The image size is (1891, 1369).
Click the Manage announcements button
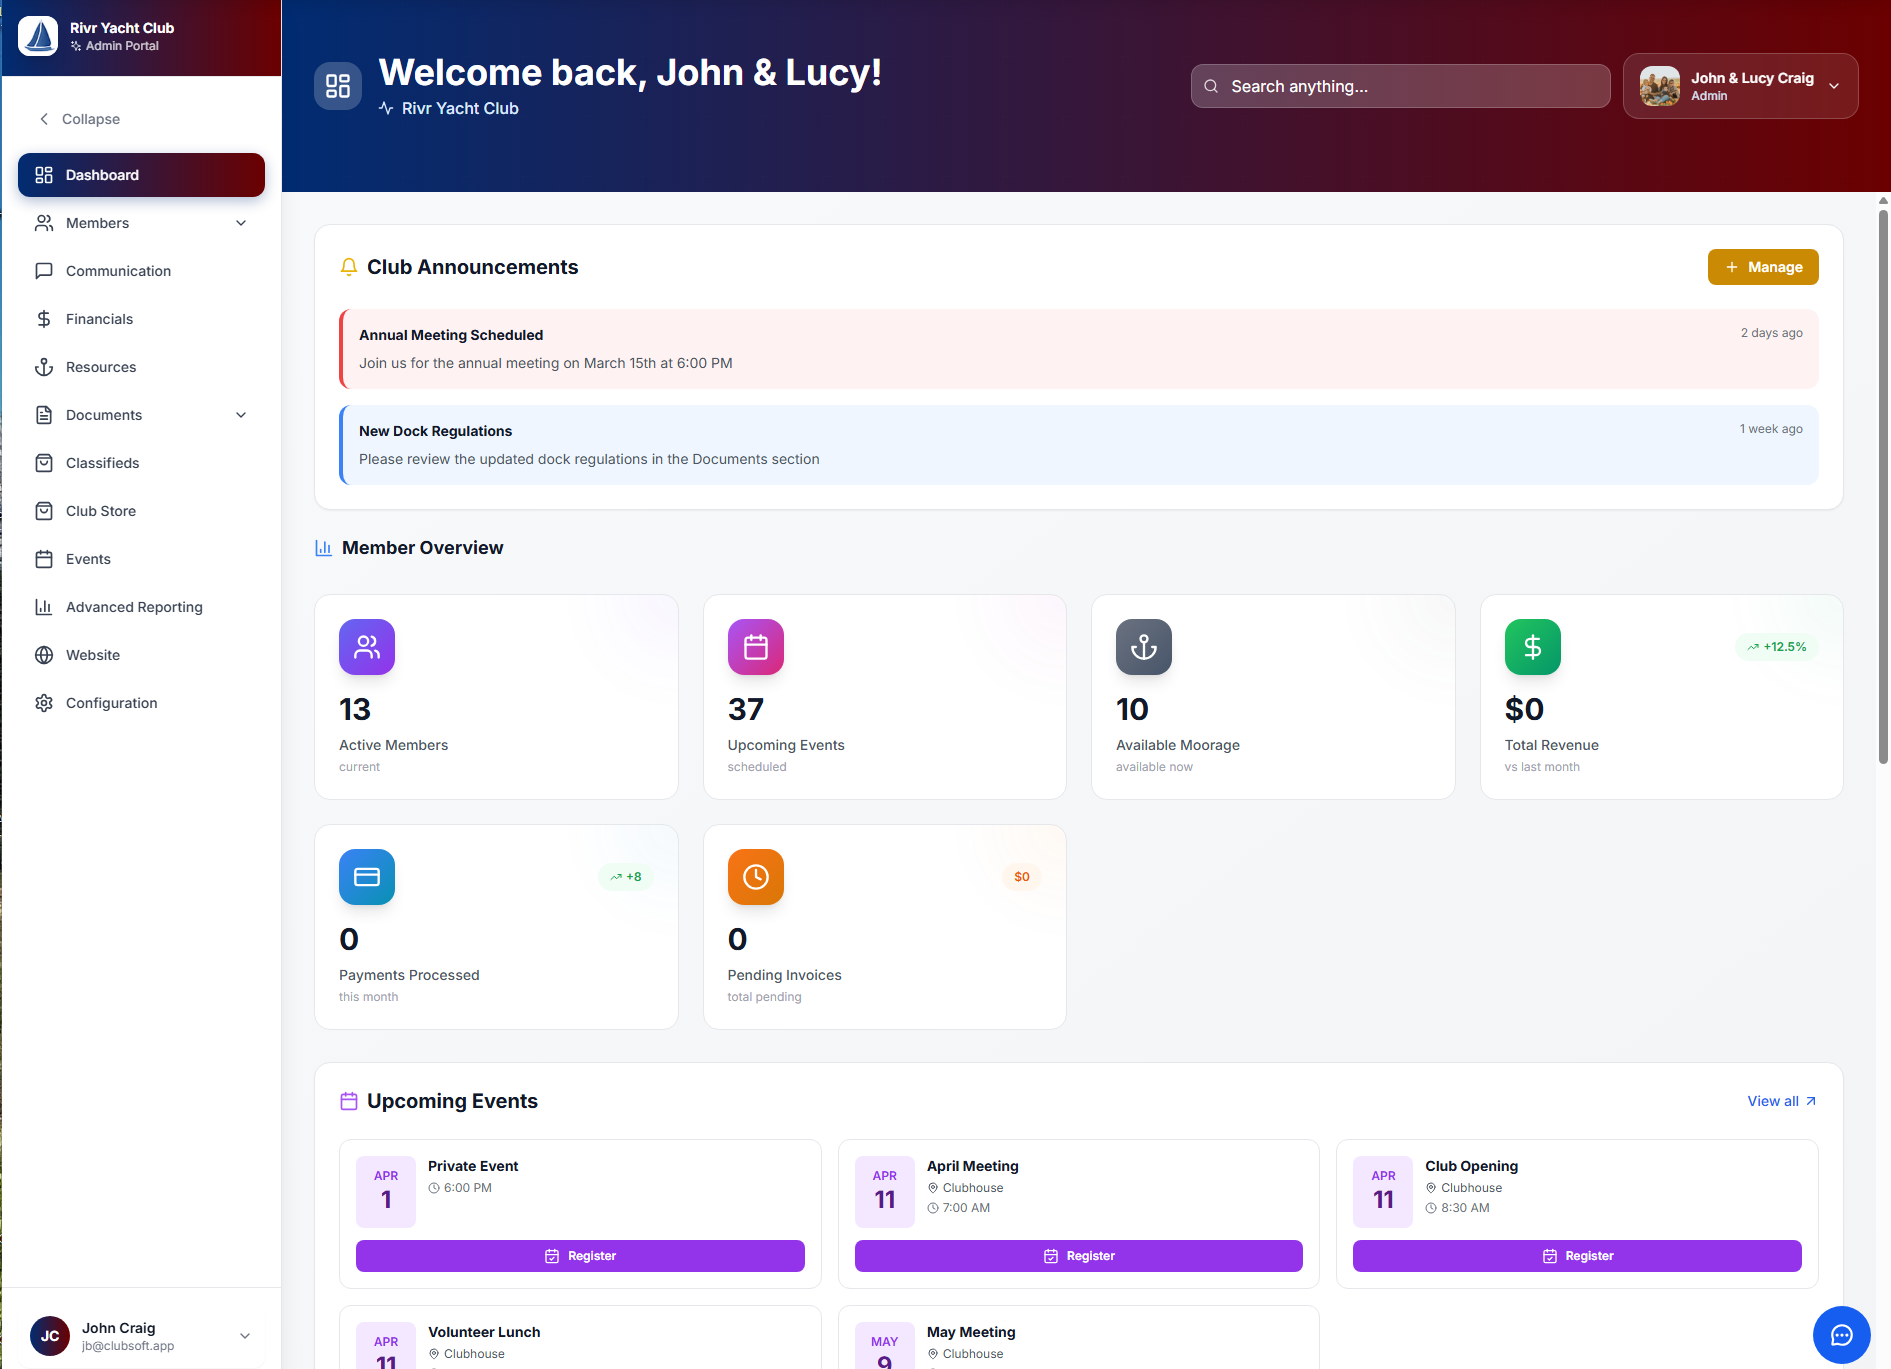[1763, 267]
